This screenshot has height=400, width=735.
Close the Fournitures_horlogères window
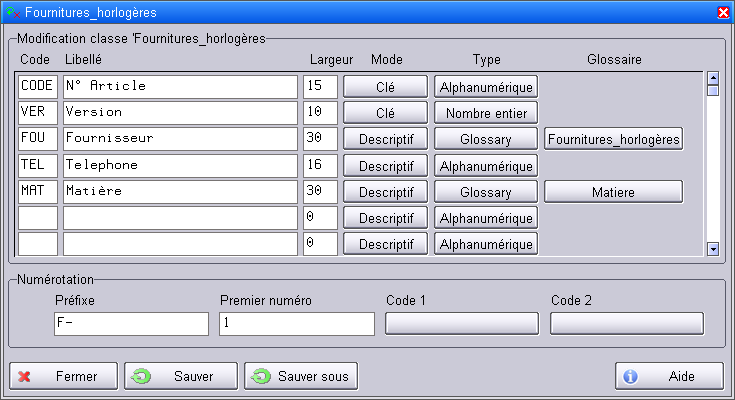pos(723,12)
